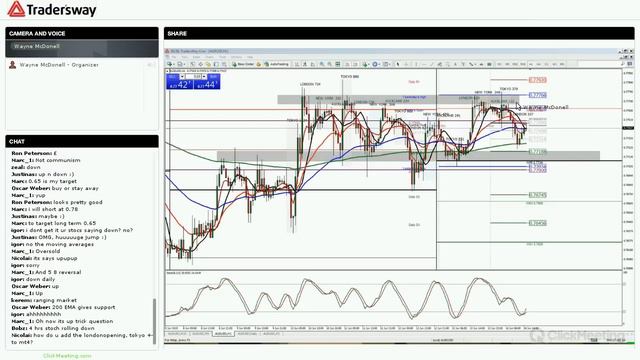Select the Horizontal Line drawing tool
Image resolution: width=640 pixels, height=360 pixels.
click(424, 64)
